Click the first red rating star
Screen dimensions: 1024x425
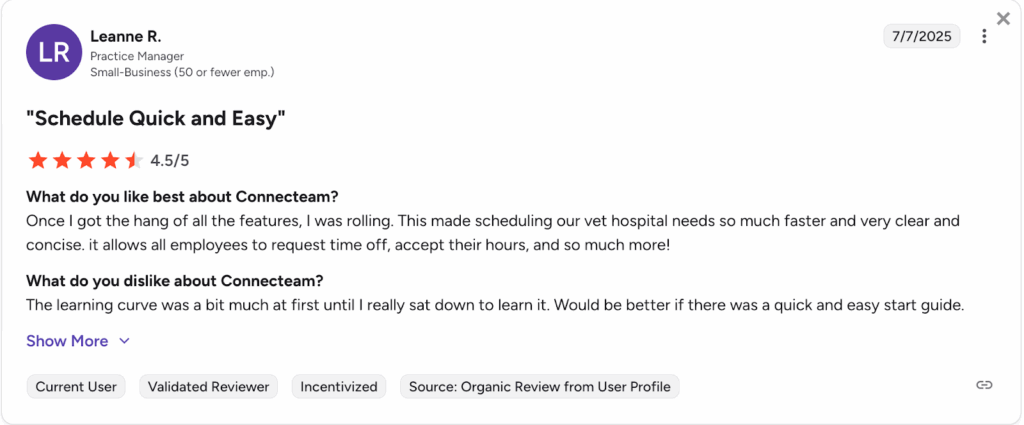(38, 160)
